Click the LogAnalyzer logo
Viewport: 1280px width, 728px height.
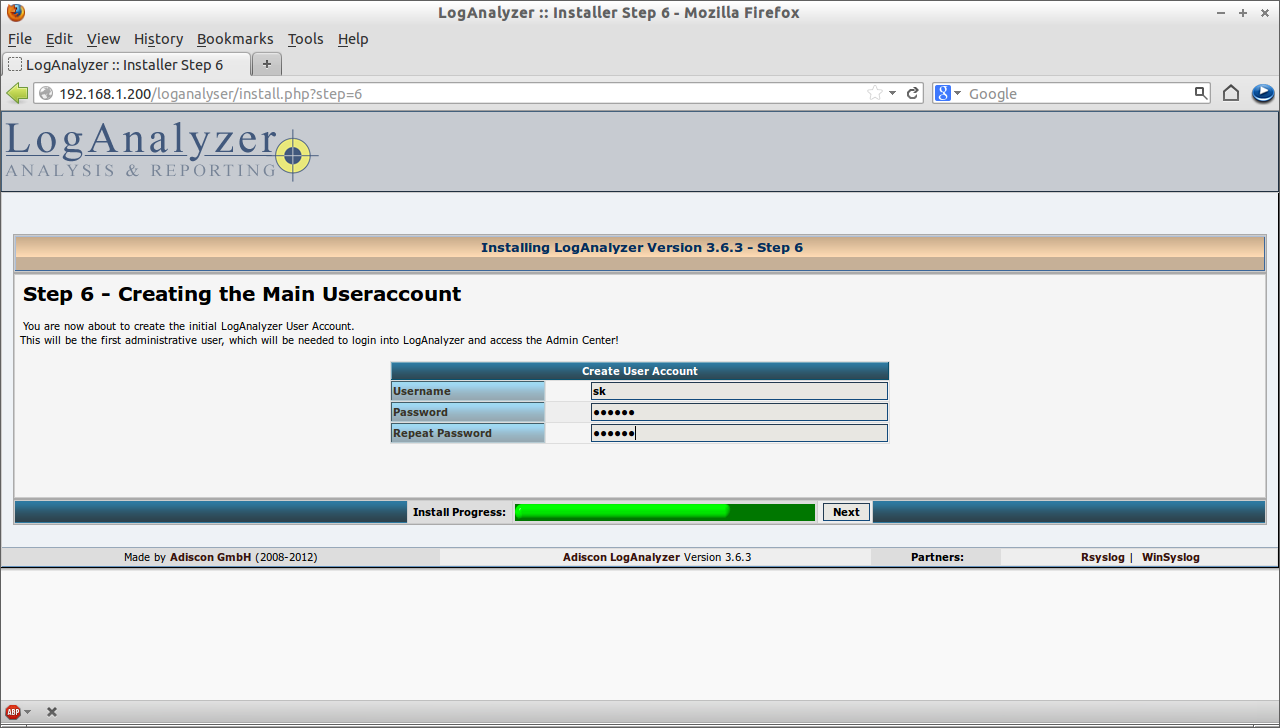tap(161, 151)
